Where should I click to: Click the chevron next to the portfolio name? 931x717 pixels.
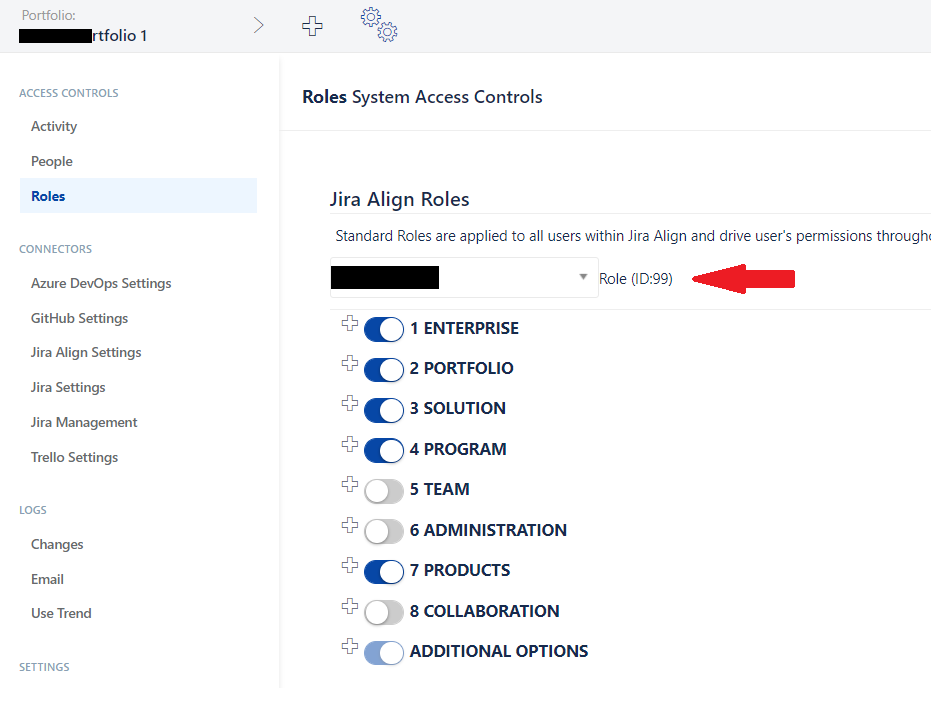pos(258,25)
